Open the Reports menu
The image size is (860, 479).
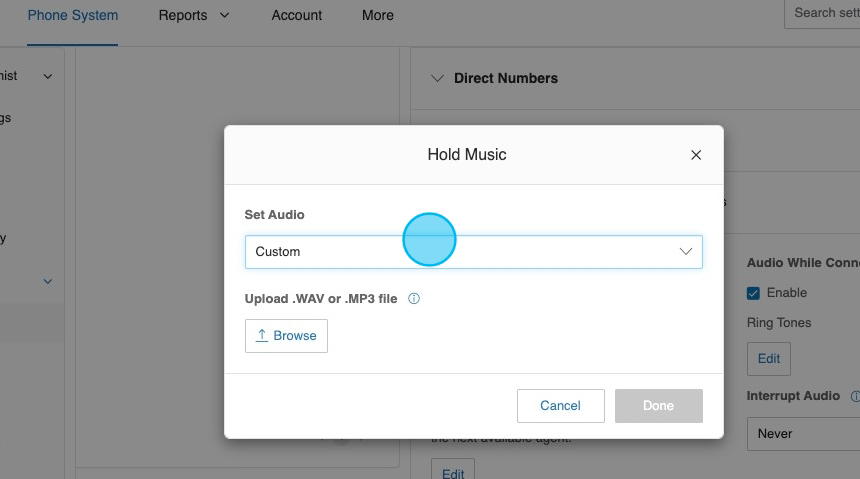click(x=193, y=15)
